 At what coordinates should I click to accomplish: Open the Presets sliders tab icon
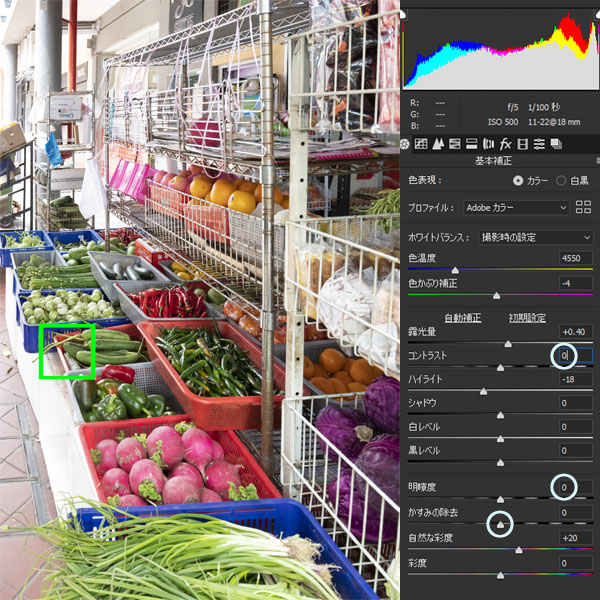click(539, 144)
